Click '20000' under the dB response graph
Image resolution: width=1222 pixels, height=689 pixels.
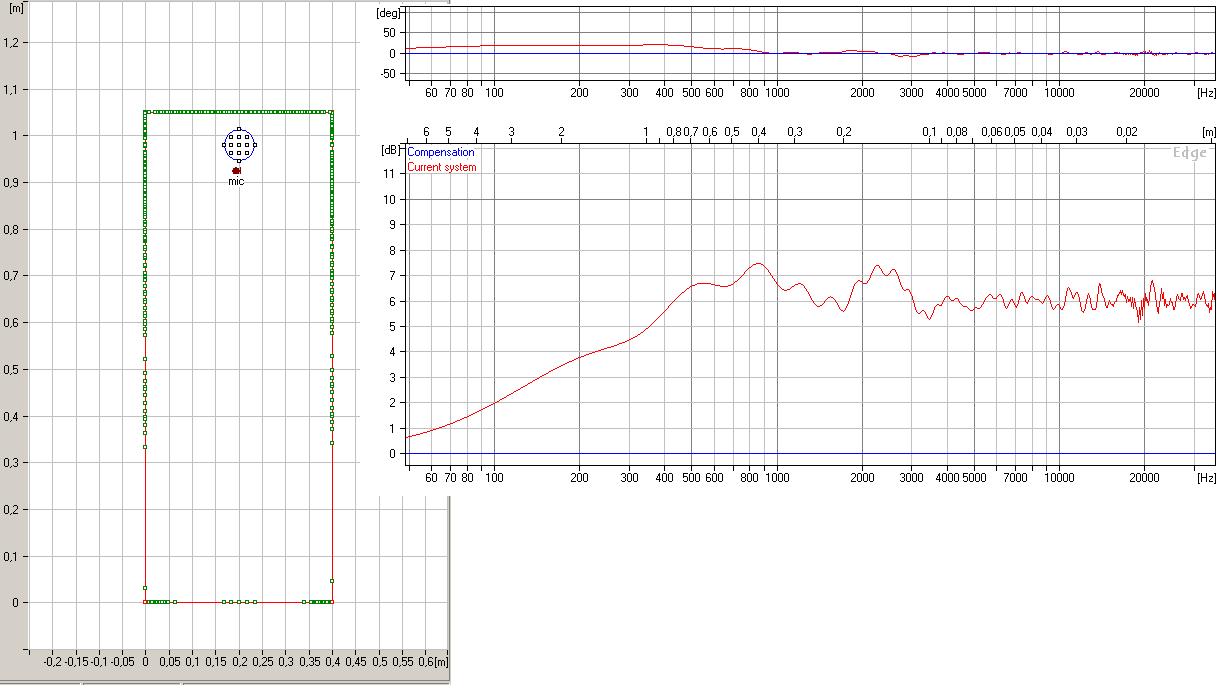coord(1144,479)
